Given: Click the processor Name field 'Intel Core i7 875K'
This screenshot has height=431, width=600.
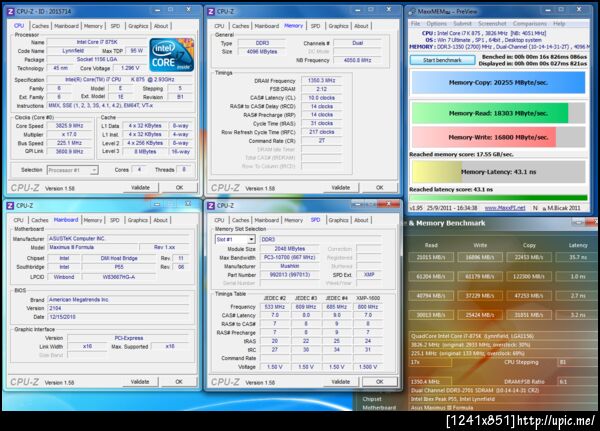Looking at the screenshot, I should click(97, 42).
